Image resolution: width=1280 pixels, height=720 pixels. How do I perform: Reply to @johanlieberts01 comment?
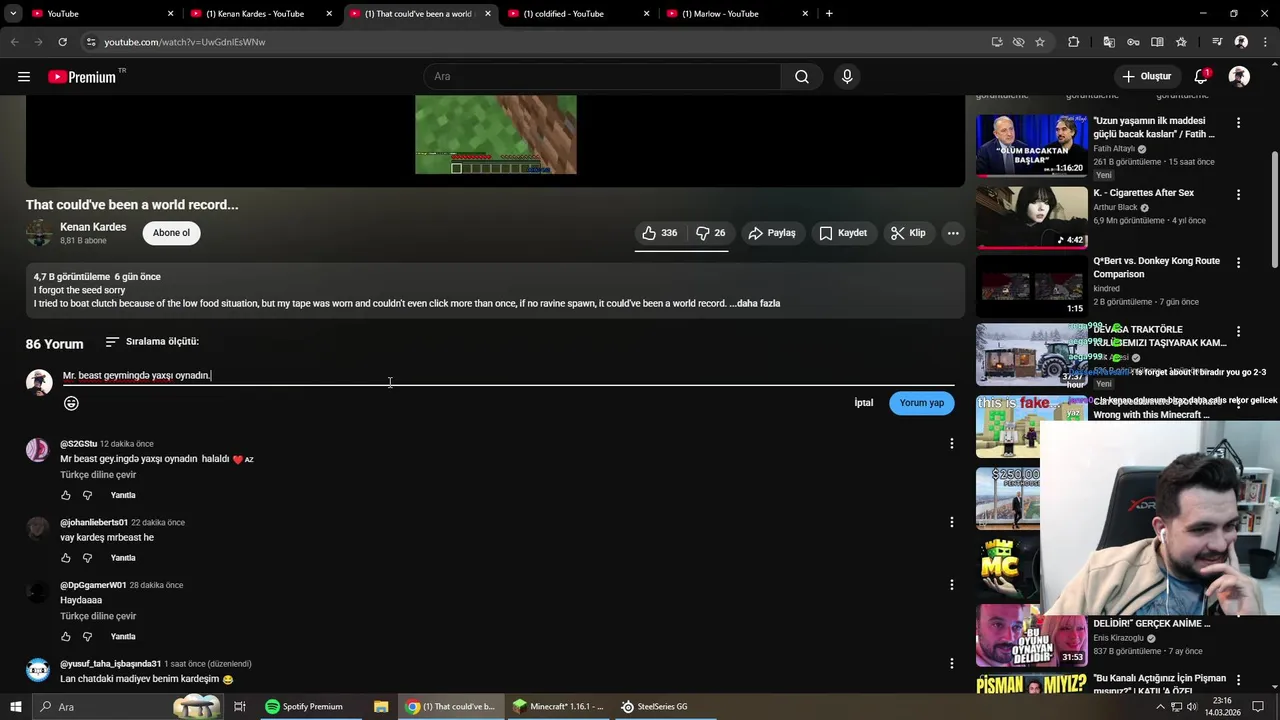tap(123, 558)
